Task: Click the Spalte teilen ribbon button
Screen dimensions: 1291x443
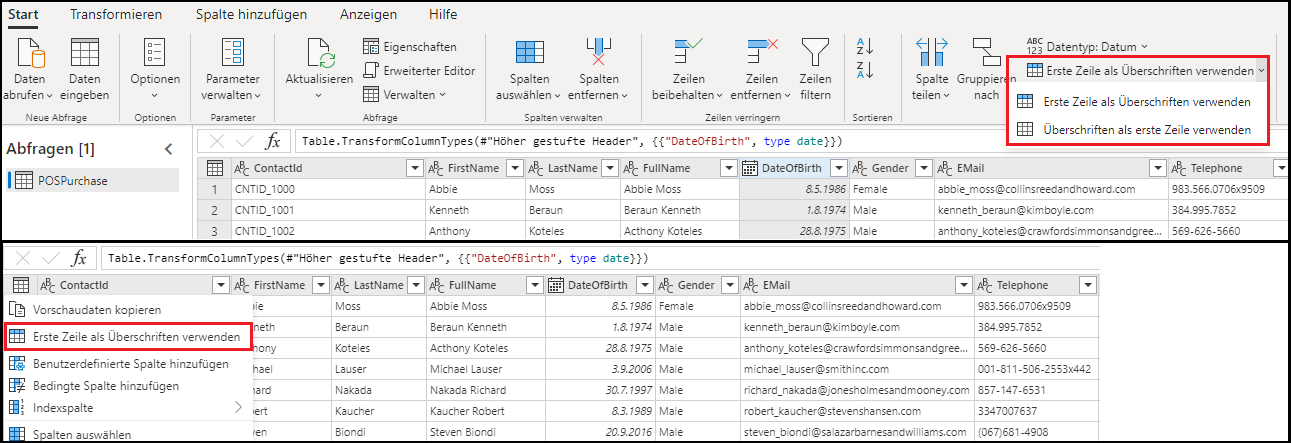Action: pos(932,70)
